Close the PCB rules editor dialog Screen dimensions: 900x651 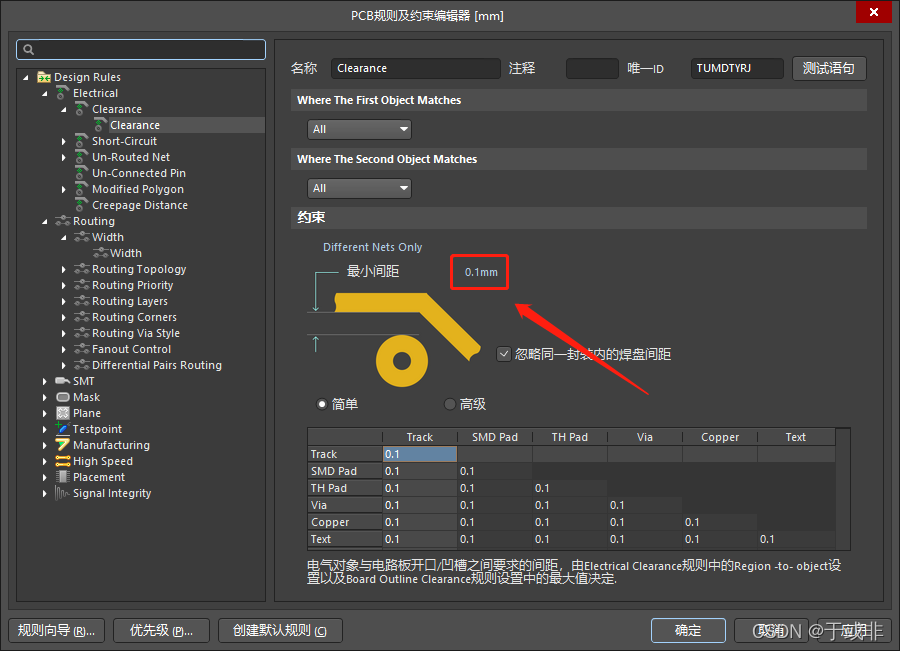point(874,12)
